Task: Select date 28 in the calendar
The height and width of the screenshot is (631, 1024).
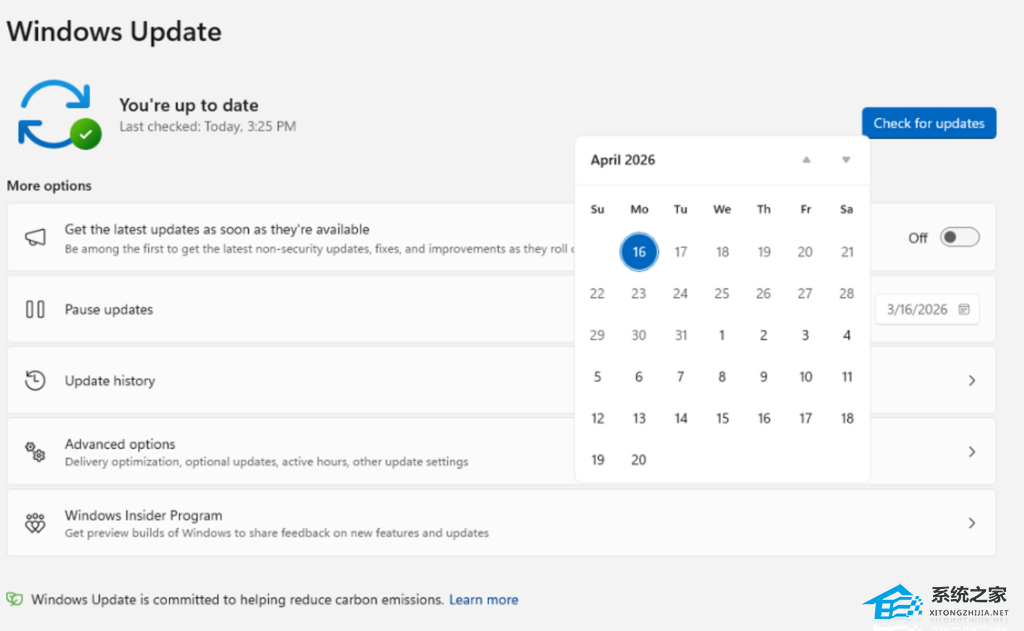Action: (846, 293)
